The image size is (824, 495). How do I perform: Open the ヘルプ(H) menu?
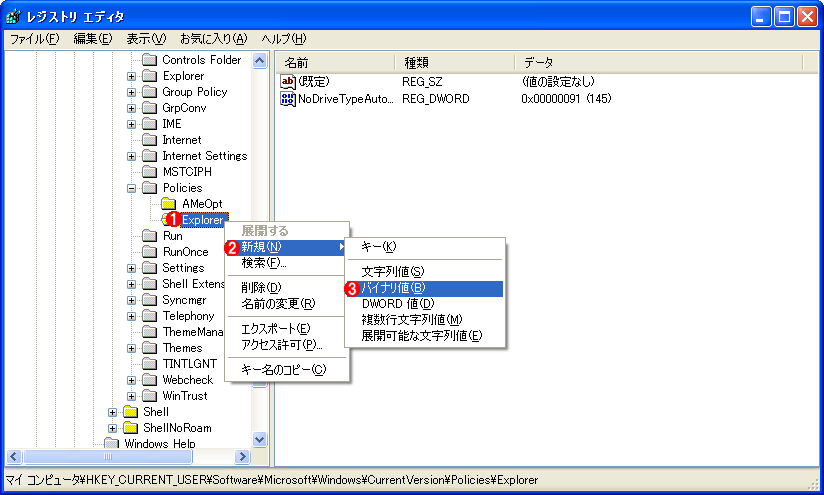(x=283, y=39)
